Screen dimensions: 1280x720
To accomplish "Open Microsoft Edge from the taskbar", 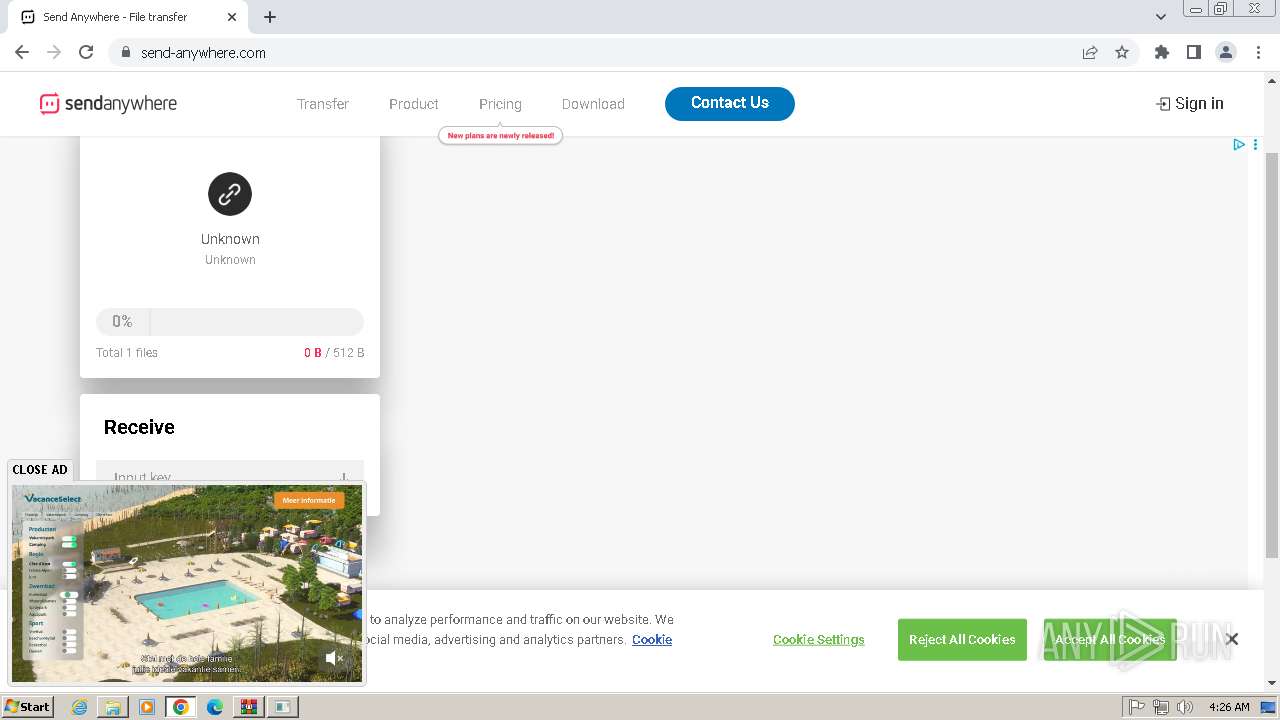I will coord(215,707).
